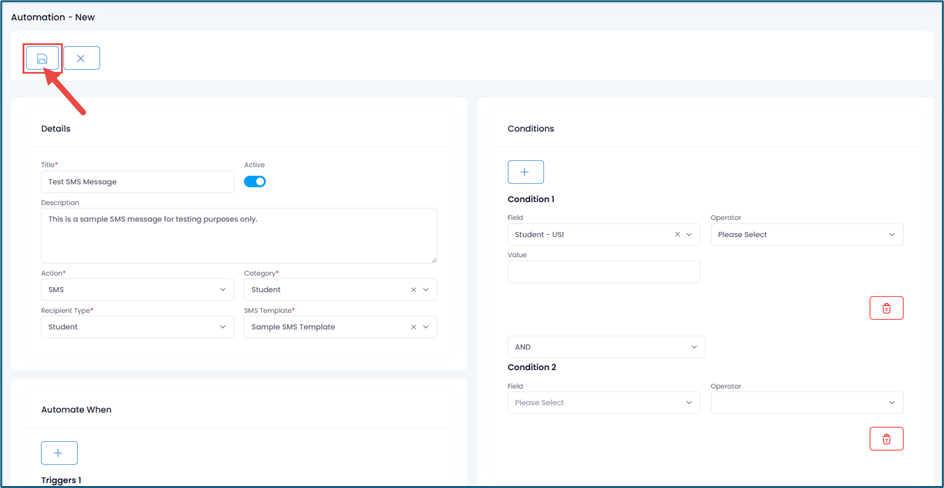This screenshot has height=488, width=944.
Task: Delete Condition 1 with trash icon
Action: click(886, 308)
